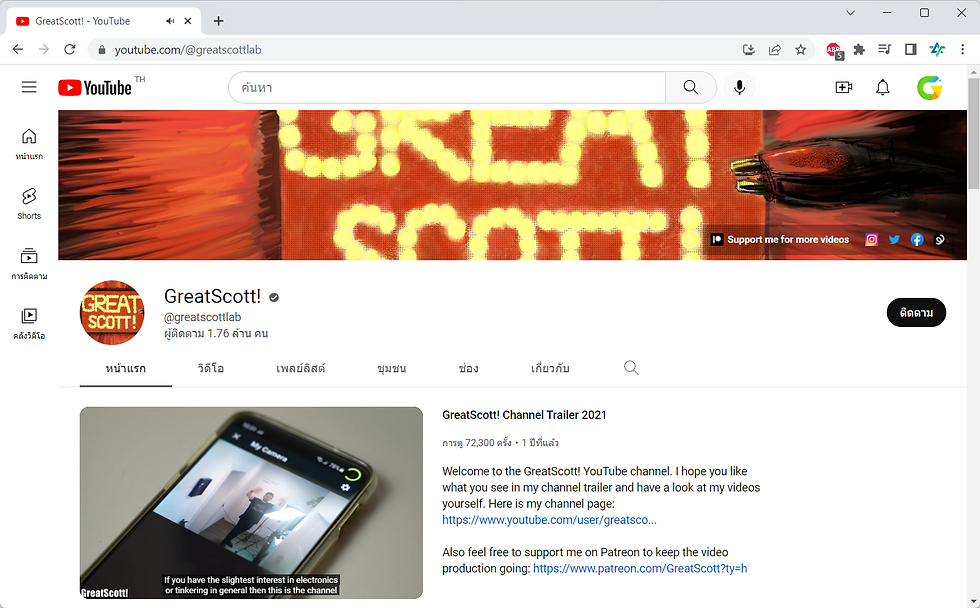
Task: Start voice search with microphone icon
Action: [x=739, y=87]
